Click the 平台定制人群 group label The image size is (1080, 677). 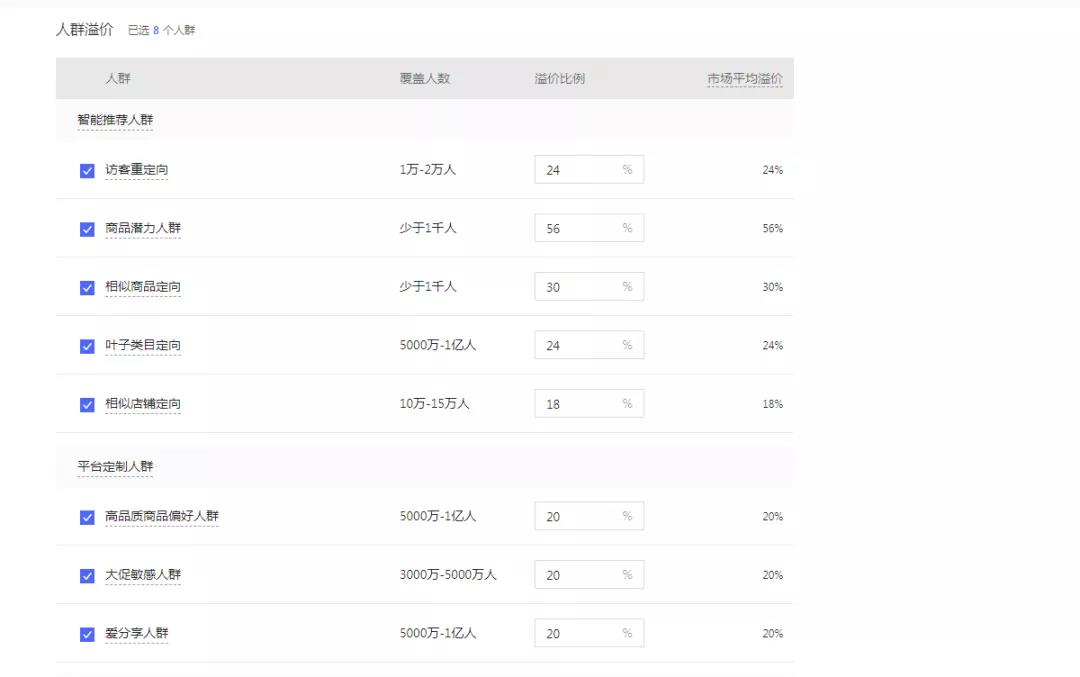(x=115, y=466)
